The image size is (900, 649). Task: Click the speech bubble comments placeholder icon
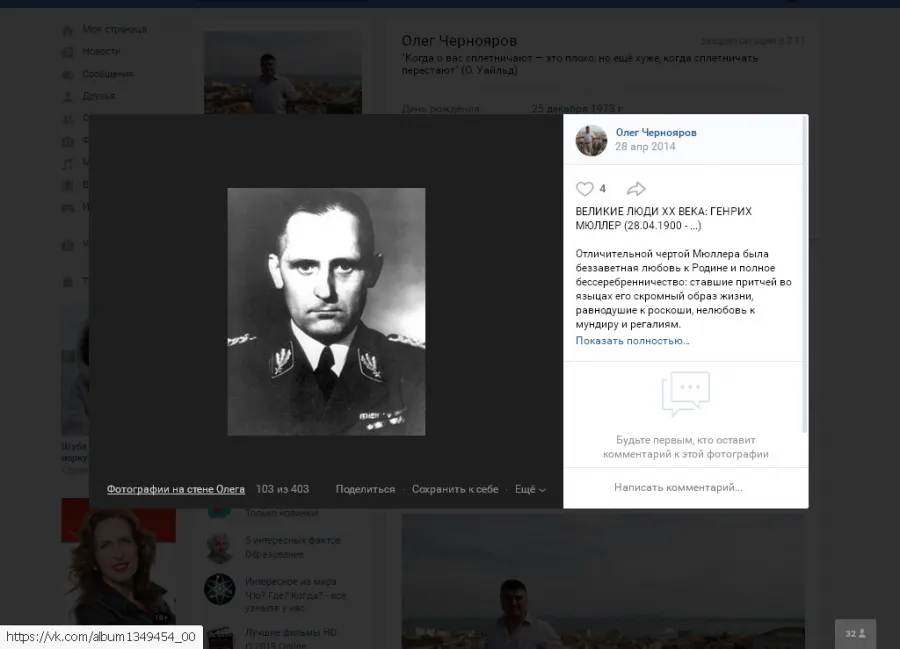coord(686,394)
